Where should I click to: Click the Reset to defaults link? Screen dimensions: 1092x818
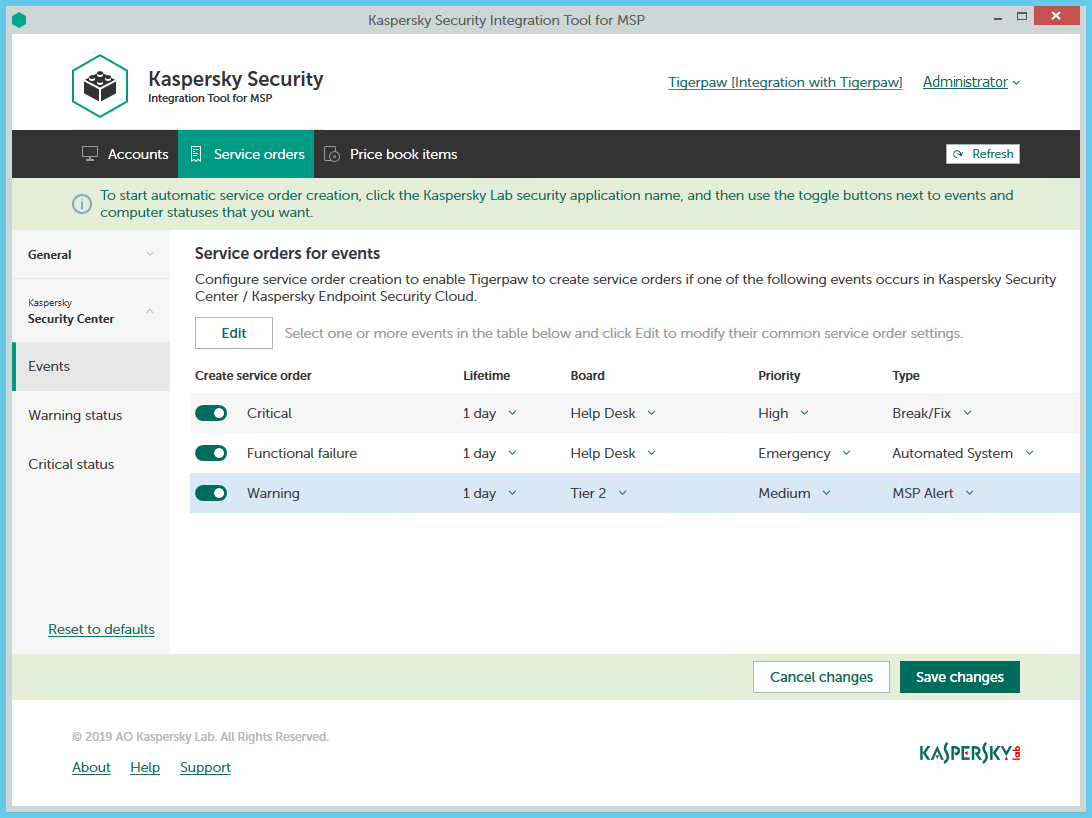click(101, 629)
